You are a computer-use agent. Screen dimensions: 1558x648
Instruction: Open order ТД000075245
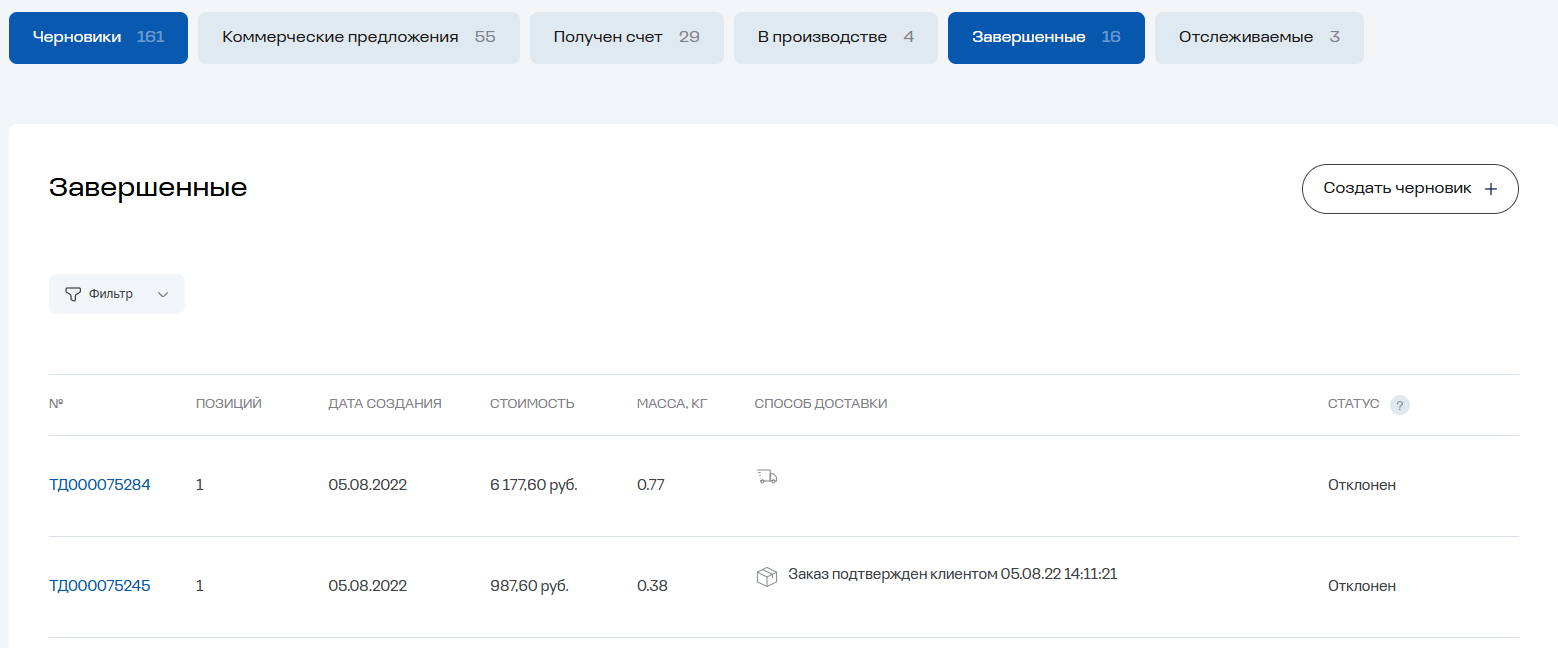[x=100, y=586]
